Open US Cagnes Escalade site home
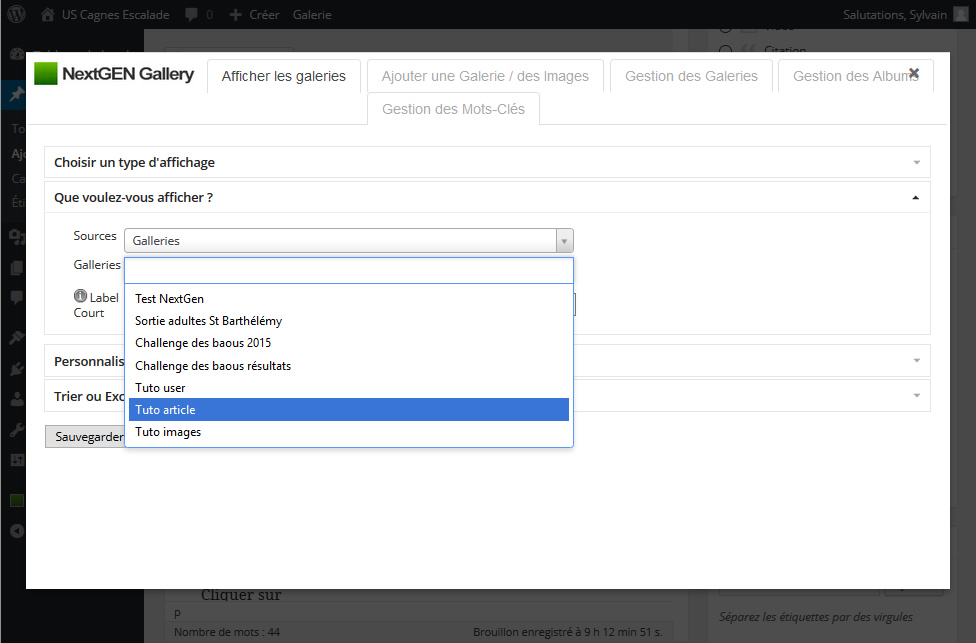 [105, 14]
